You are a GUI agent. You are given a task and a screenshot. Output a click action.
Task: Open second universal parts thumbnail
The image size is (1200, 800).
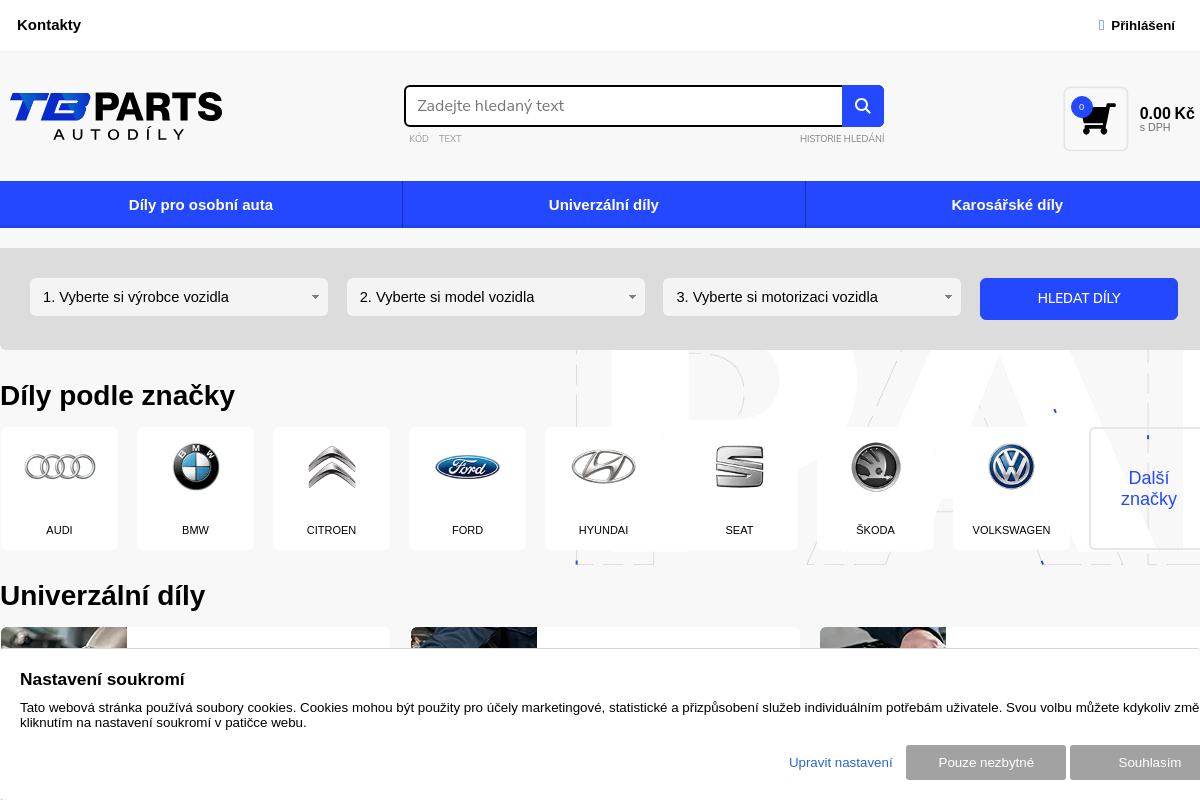[x=474, y=638]
